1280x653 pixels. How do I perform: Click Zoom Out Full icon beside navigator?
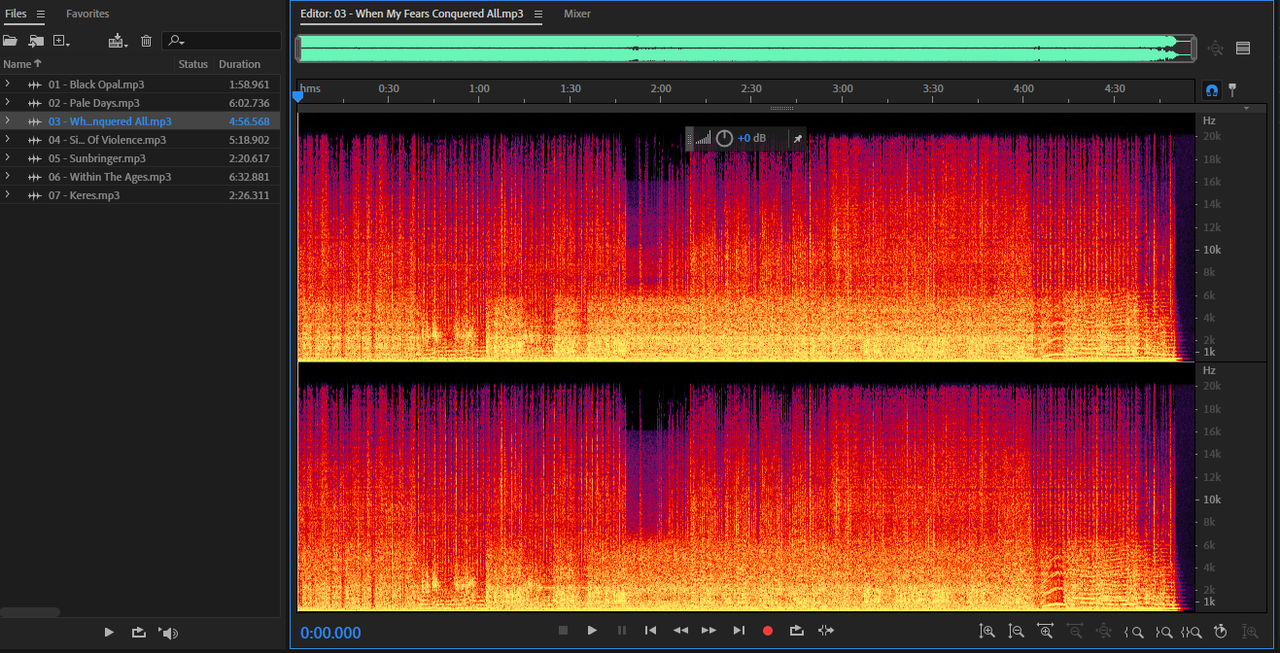pos(1215,48)
